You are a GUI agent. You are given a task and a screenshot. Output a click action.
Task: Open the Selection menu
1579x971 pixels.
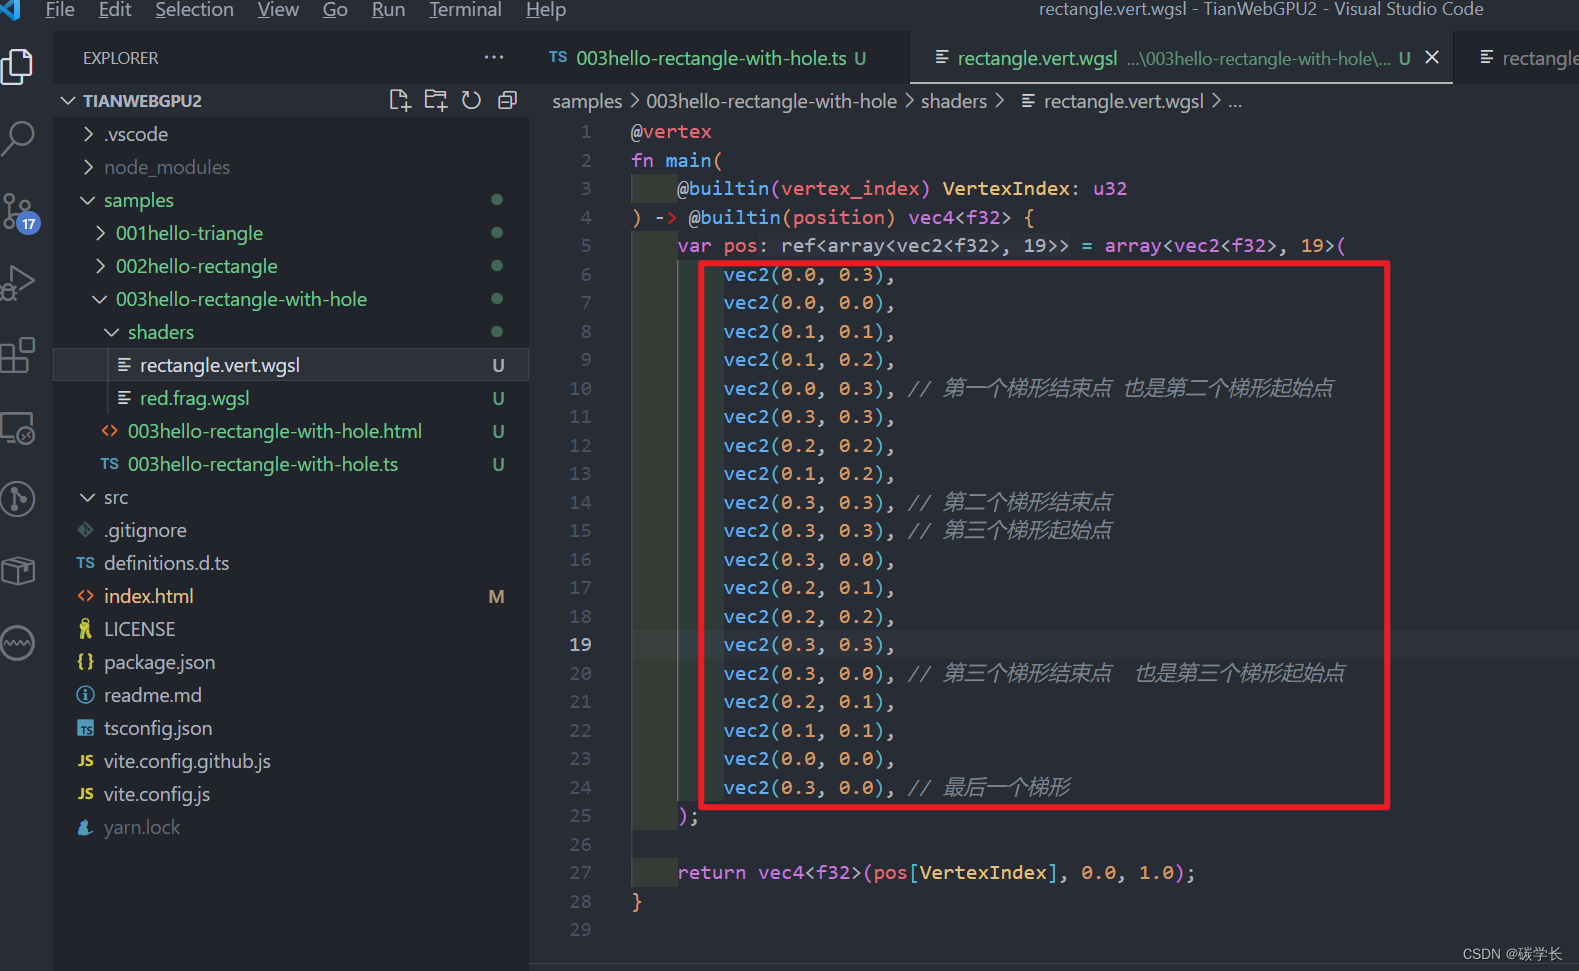[x=194, y=10]
